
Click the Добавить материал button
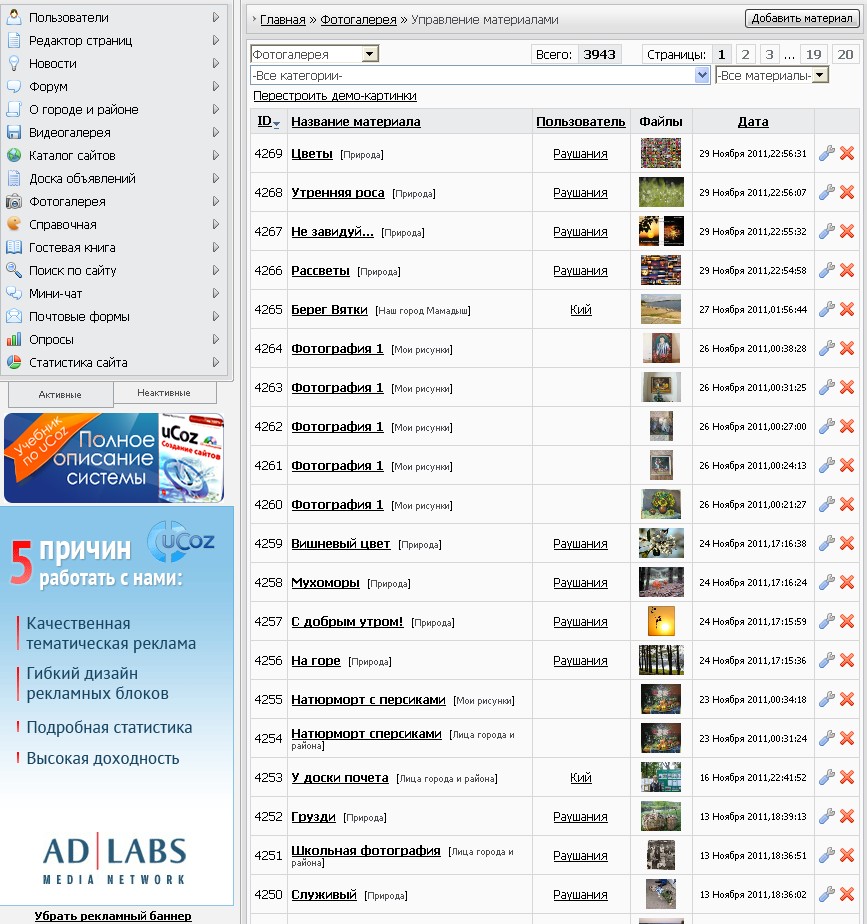801,18
